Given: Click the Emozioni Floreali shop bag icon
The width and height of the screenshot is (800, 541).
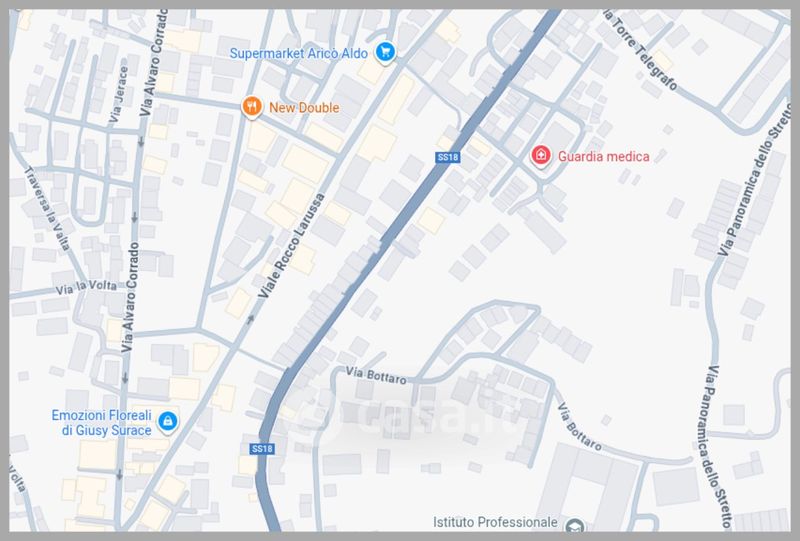Looking at the screenshot, I should [x=167, y=421].
